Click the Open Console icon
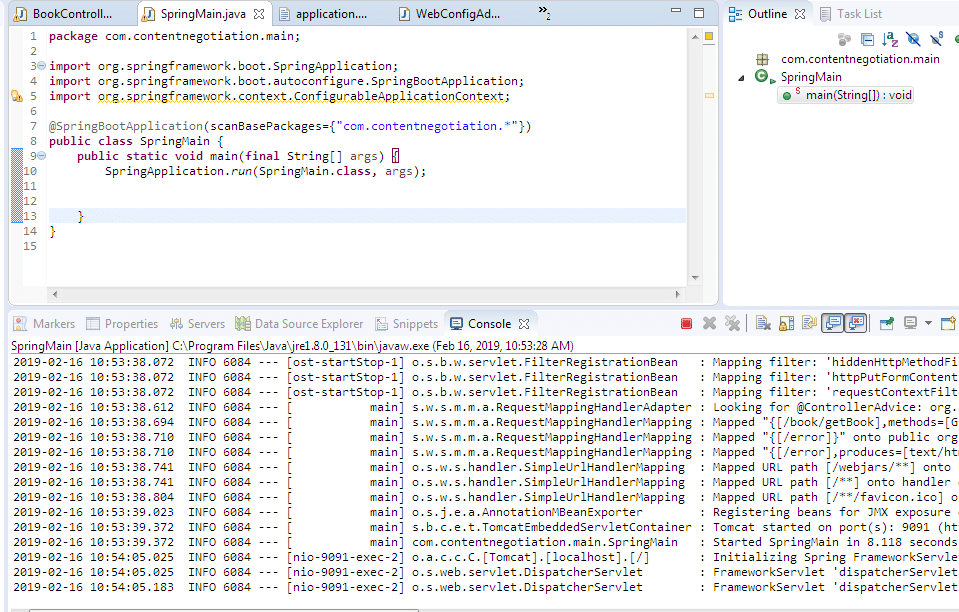Screen dimensions: 959x612 coord(947,323)
